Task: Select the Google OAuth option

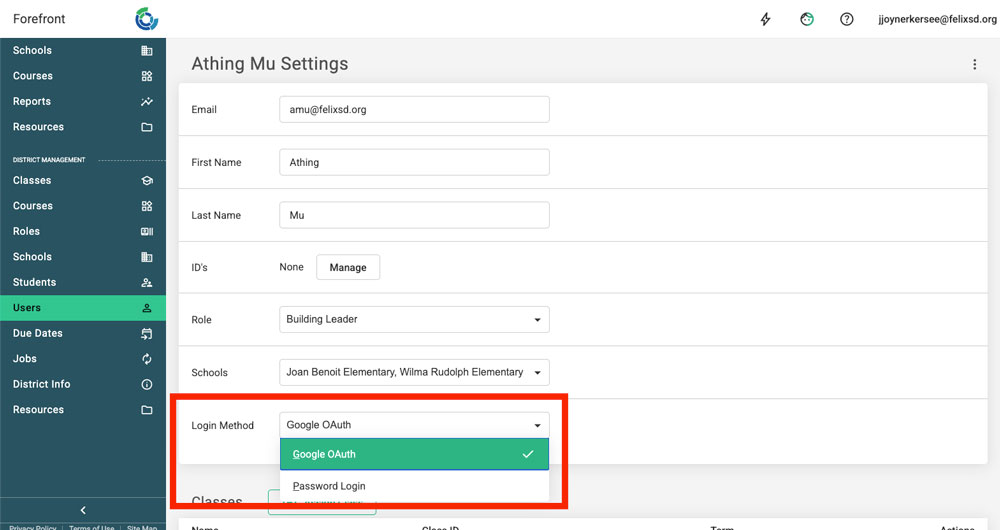Action: coord(414,454)
